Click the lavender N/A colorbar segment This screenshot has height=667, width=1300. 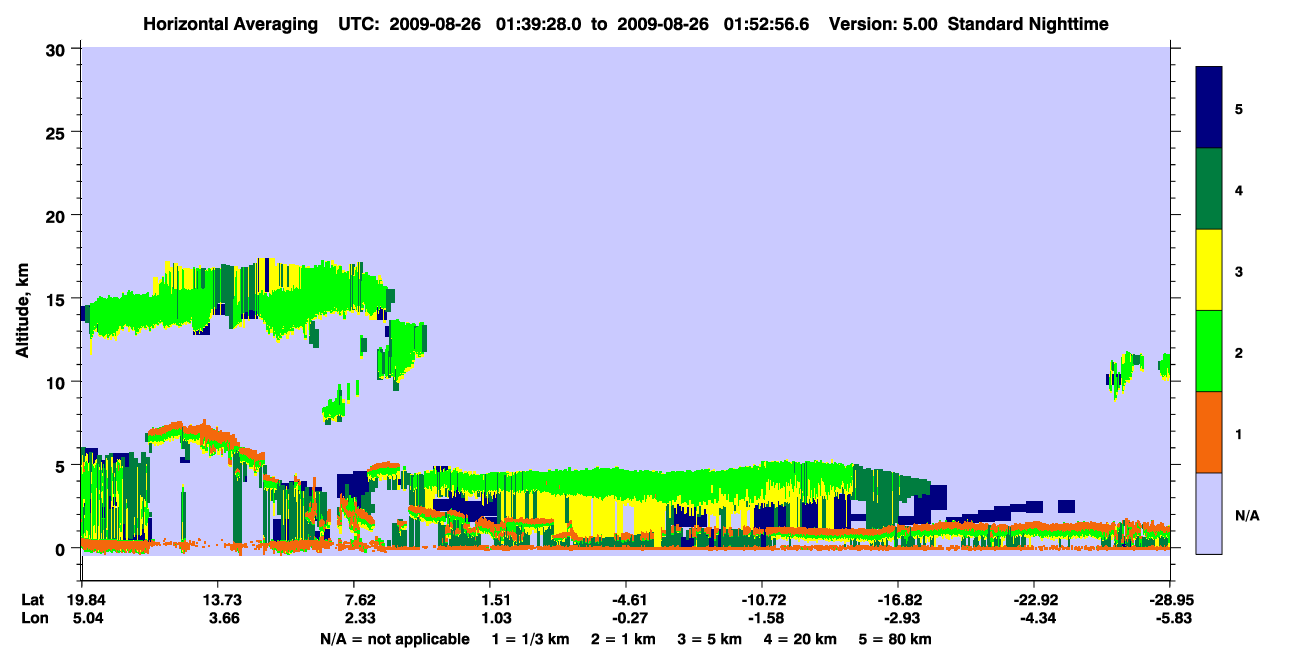coord(1209,513)
